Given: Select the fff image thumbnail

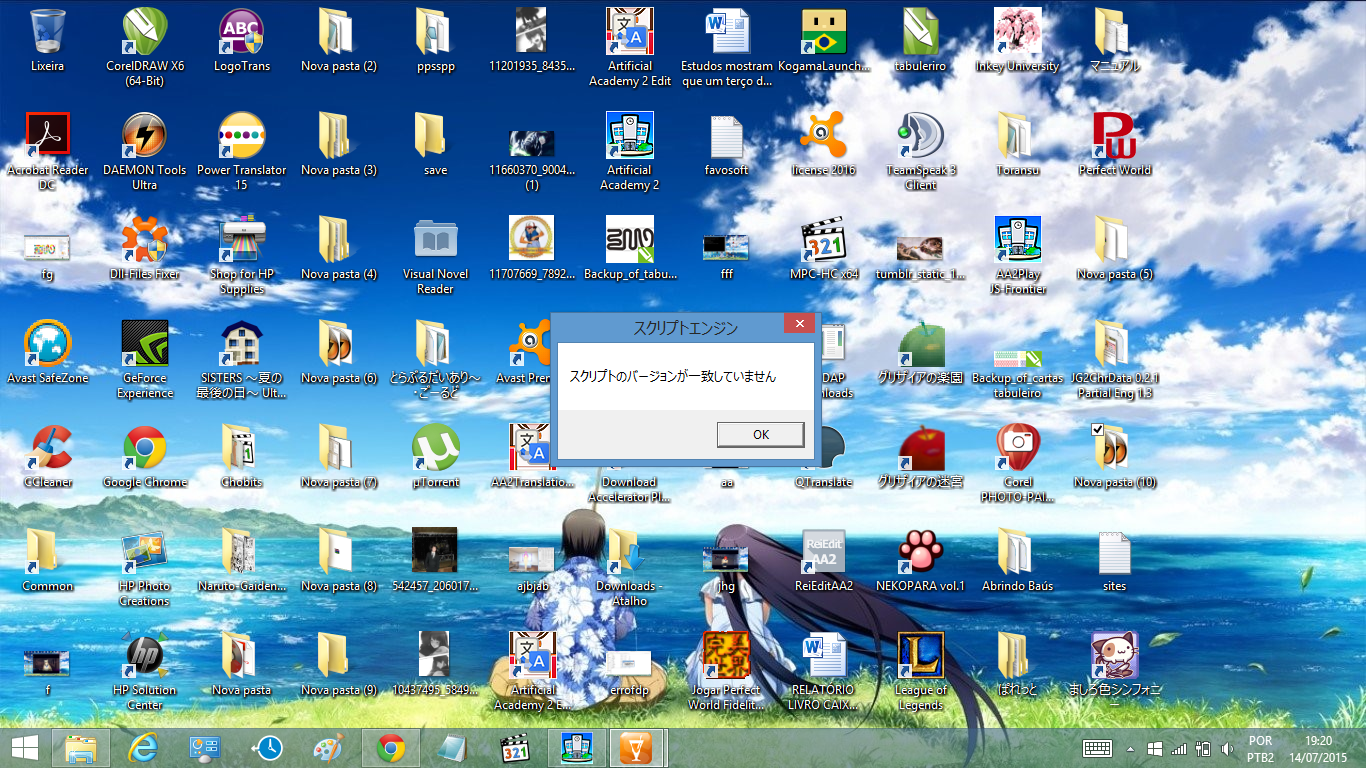Looking at the screenshot, I should [727, 248].
